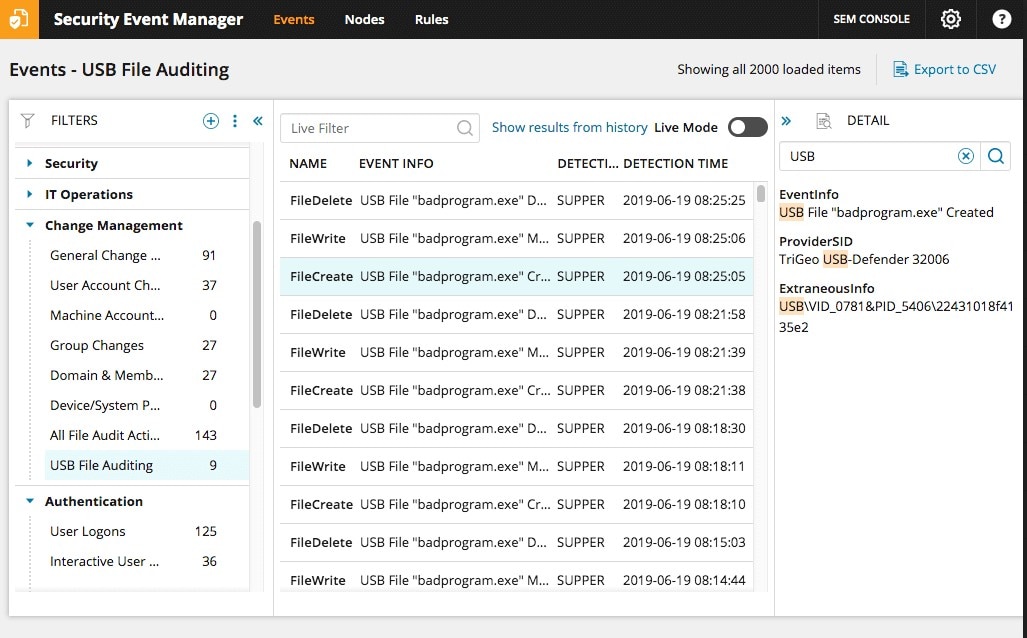Open the filters more options menu
The height and width of the screenshot is (638, 1027).
pos(235,121)
